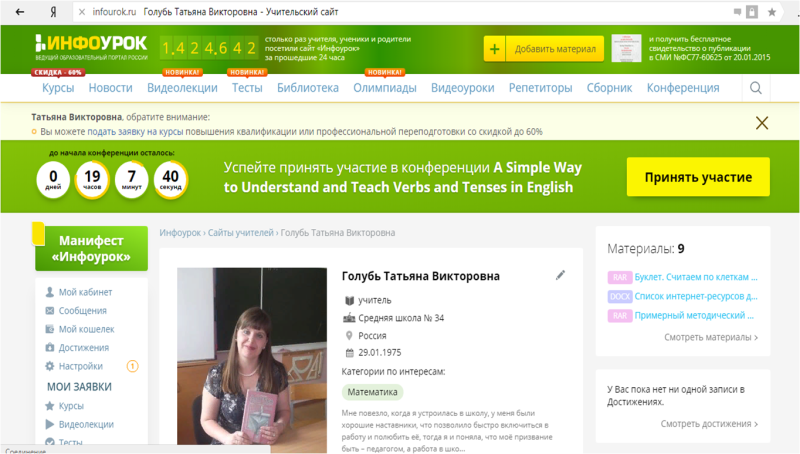This screenshot has width=800, height=454.
Task: Click the envelope icon beside Сообщения
Action: [x=50, y=311]
